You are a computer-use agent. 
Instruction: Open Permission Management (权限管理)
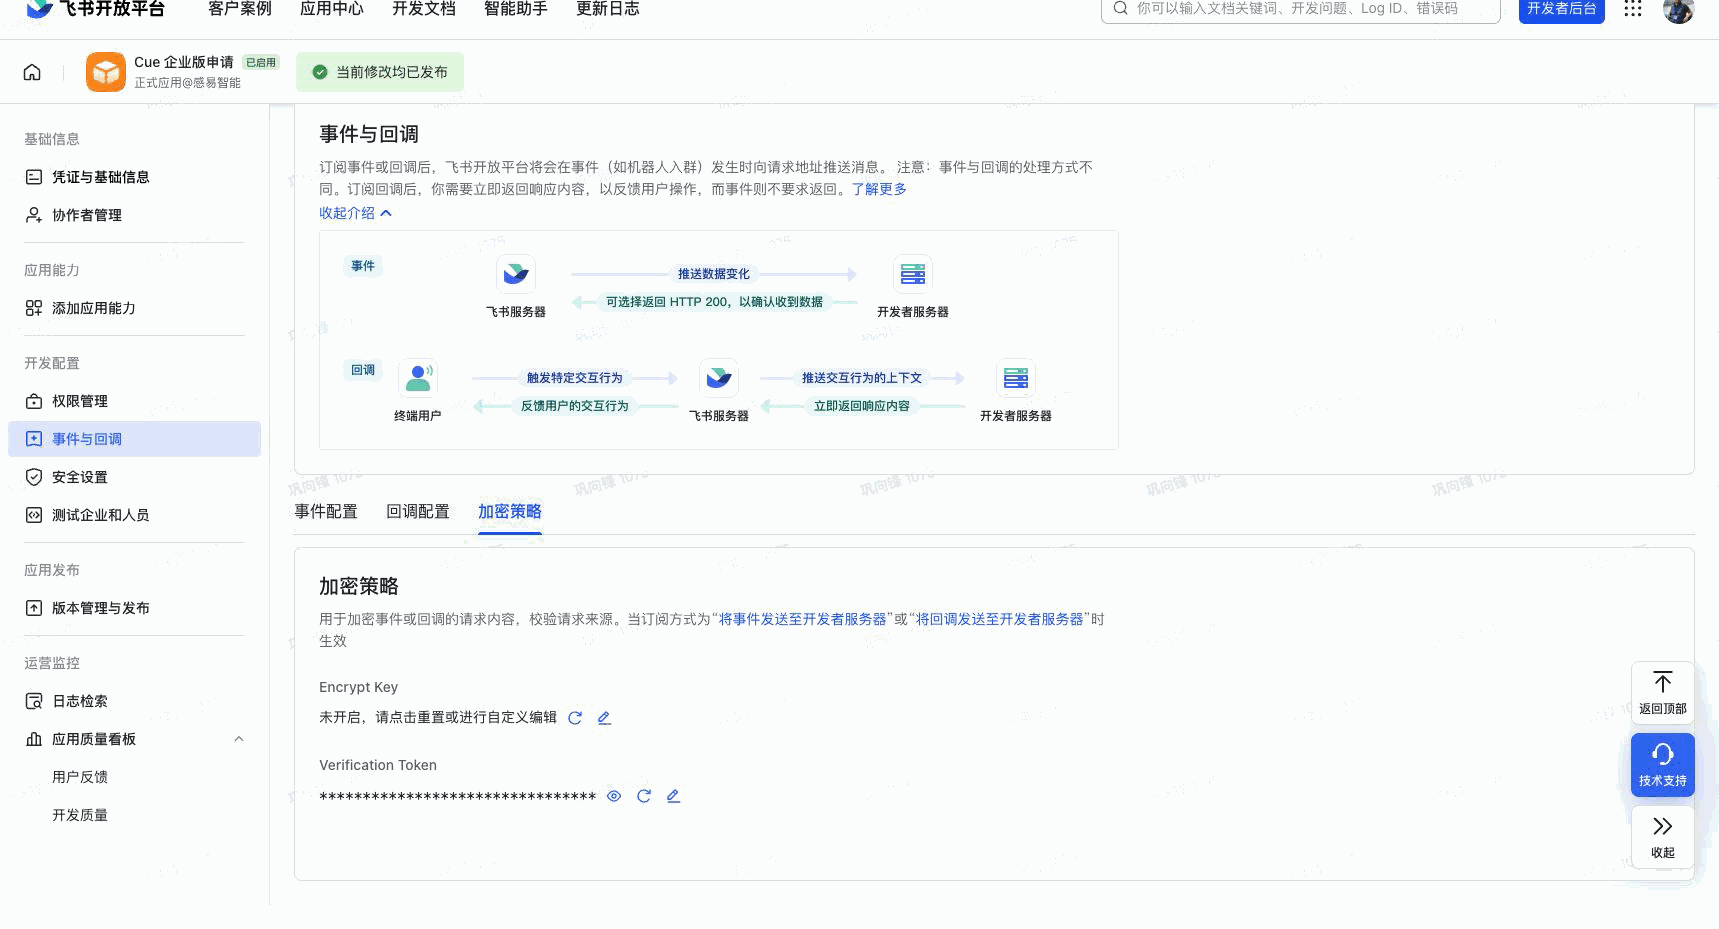[134, 401]
